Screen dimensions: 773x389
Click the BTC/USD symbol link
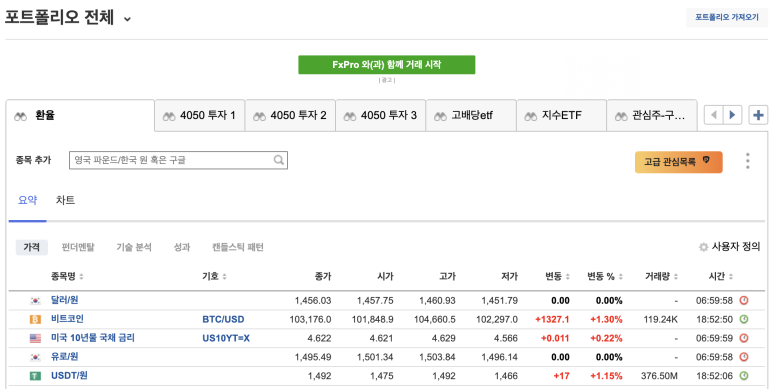(x=223, y=319)
